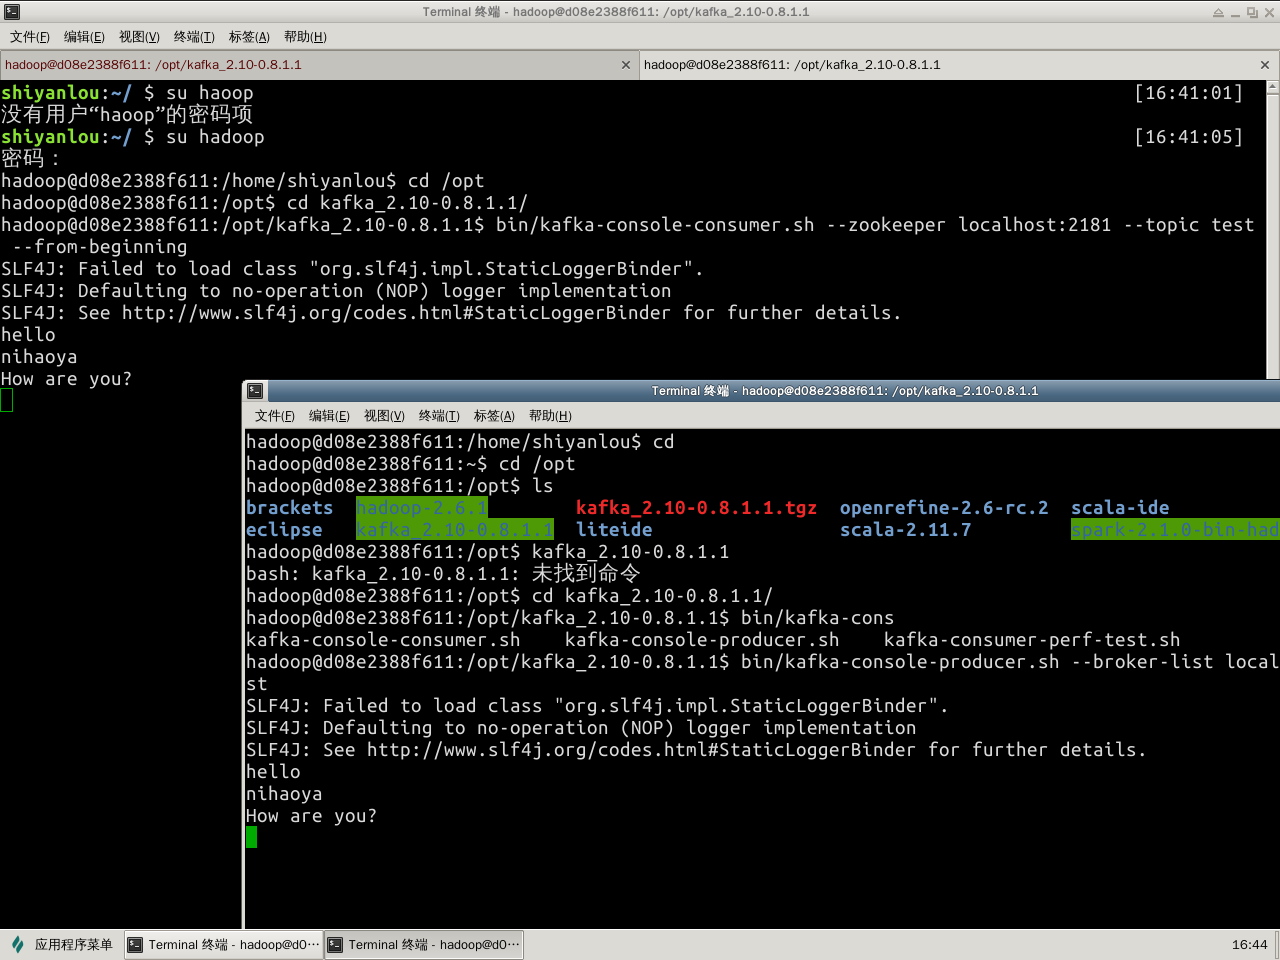Click terminal icon of second taskbar entry

click(335, 944)
